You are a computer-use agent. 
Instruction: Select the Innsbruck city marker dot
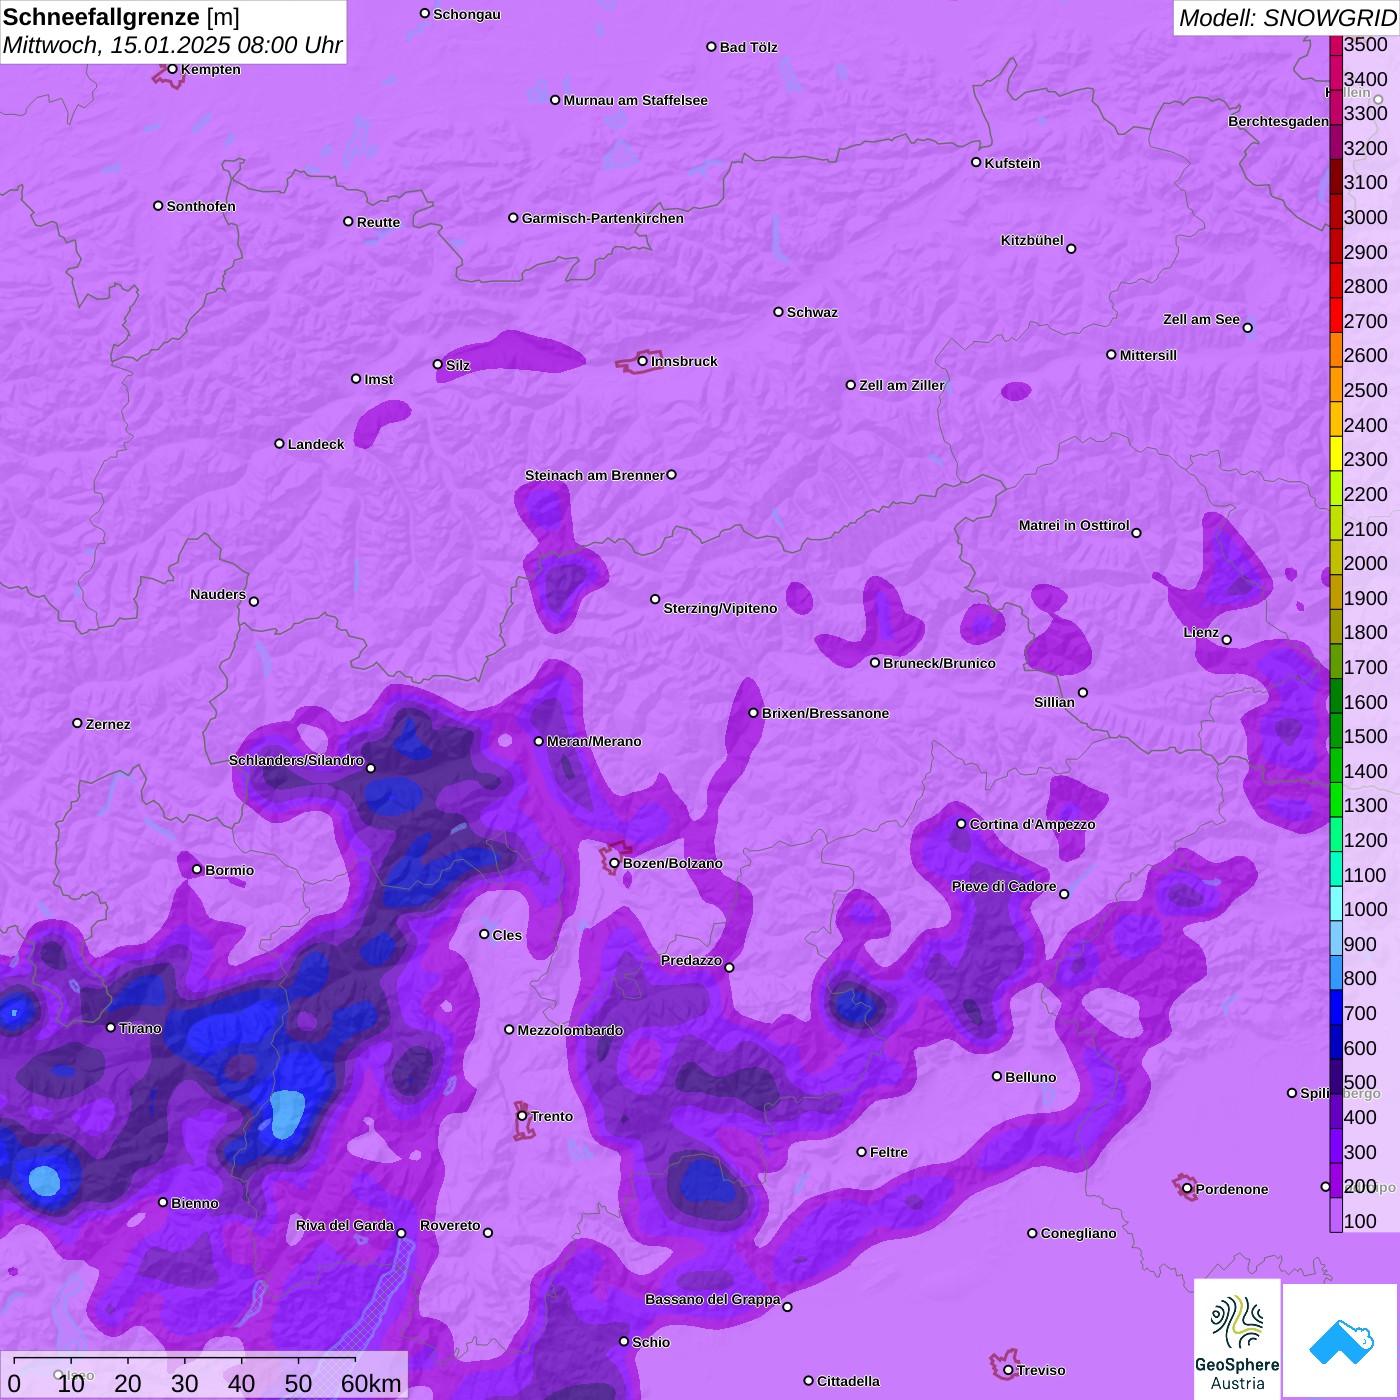642,361
